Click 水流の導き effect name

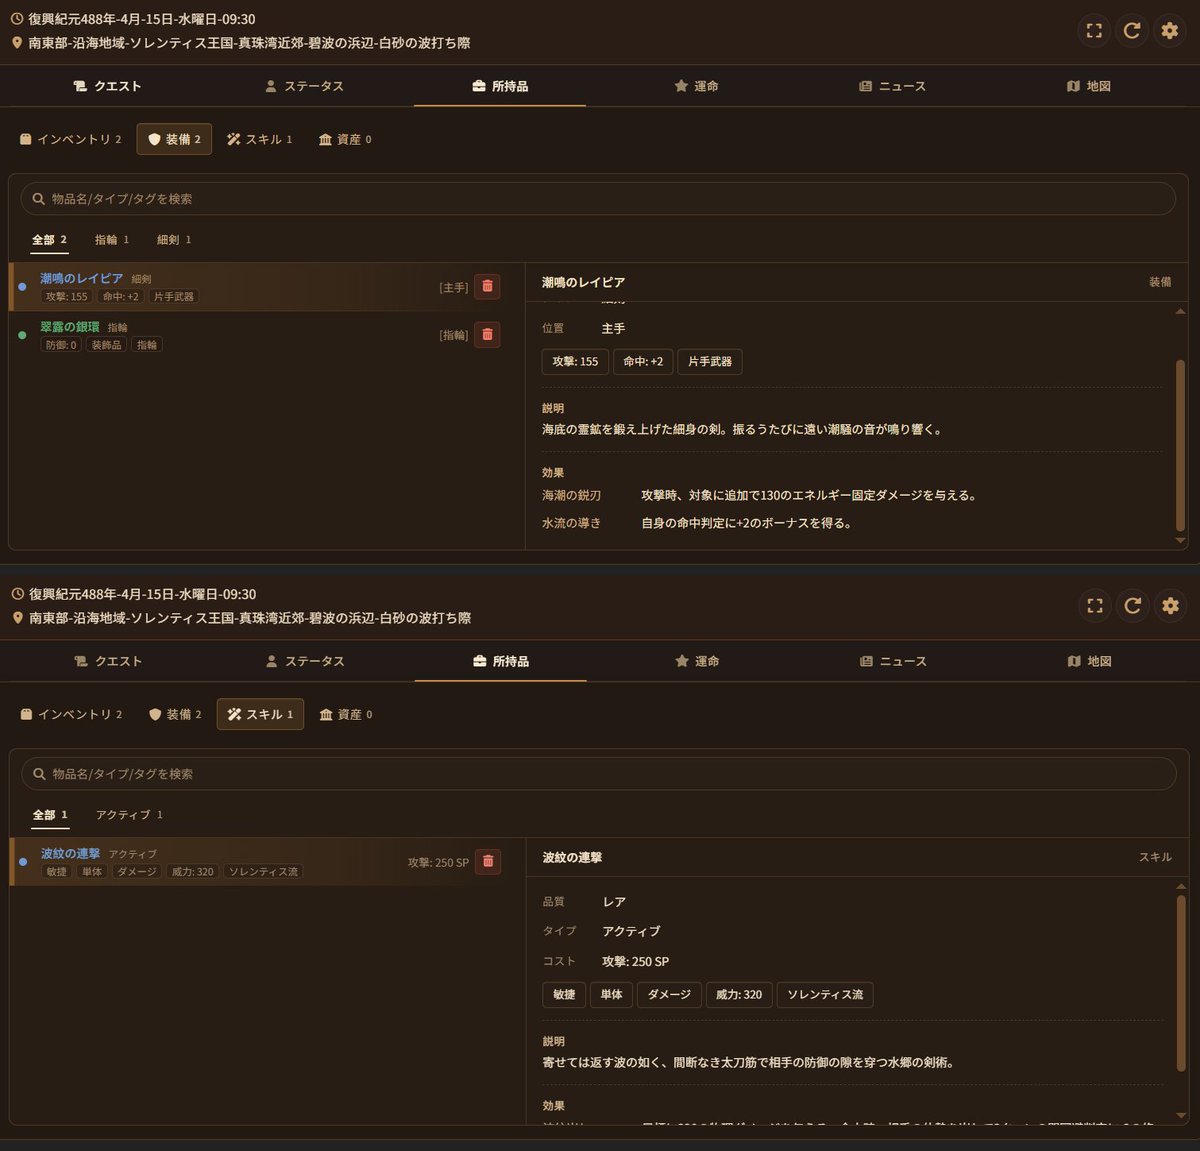(571, 523)
